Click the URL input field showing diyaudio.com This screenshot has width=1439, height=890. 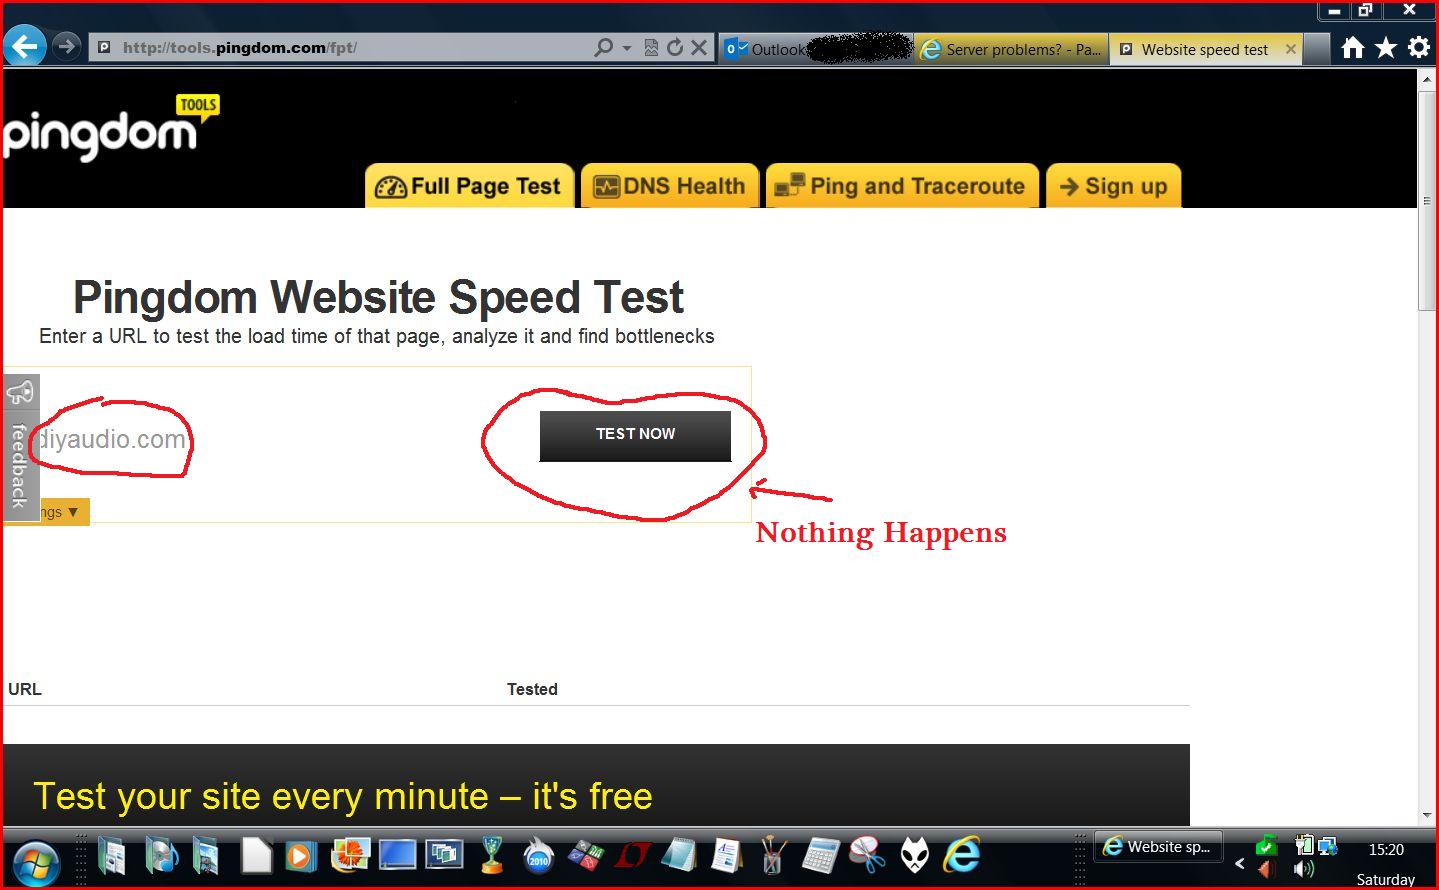(x=270, y=439)
